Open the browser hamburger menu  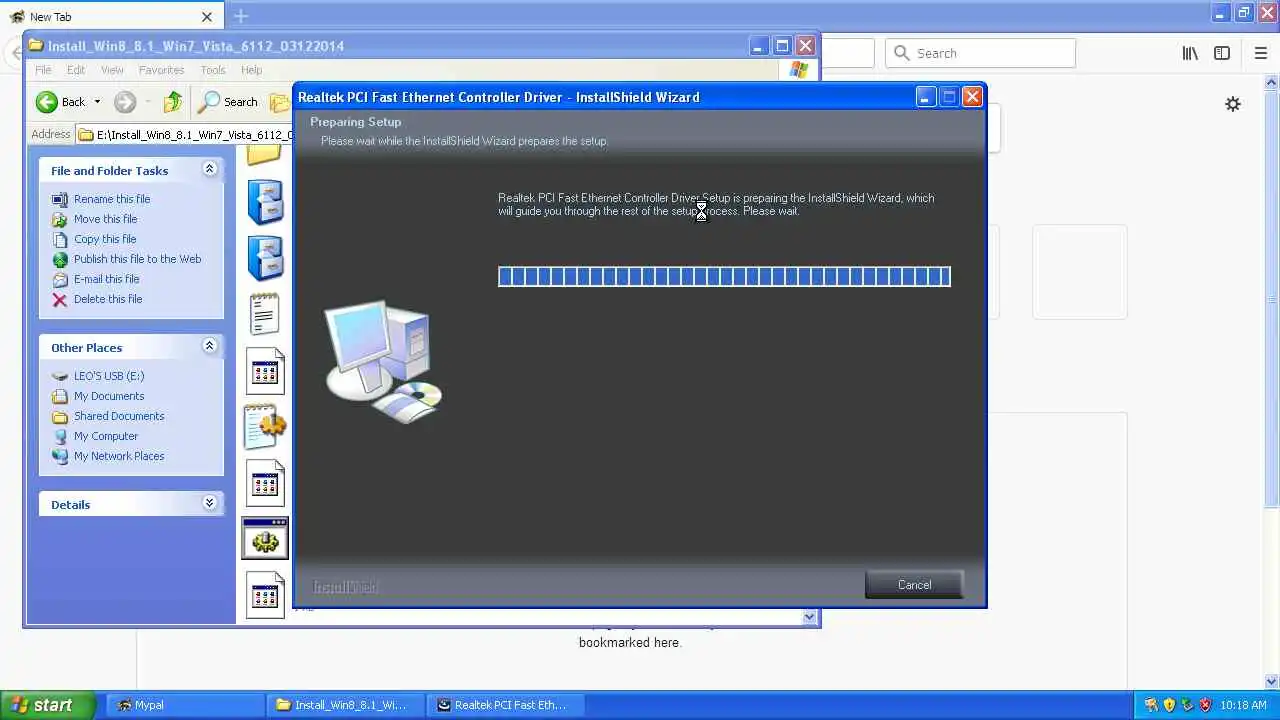1261,53
